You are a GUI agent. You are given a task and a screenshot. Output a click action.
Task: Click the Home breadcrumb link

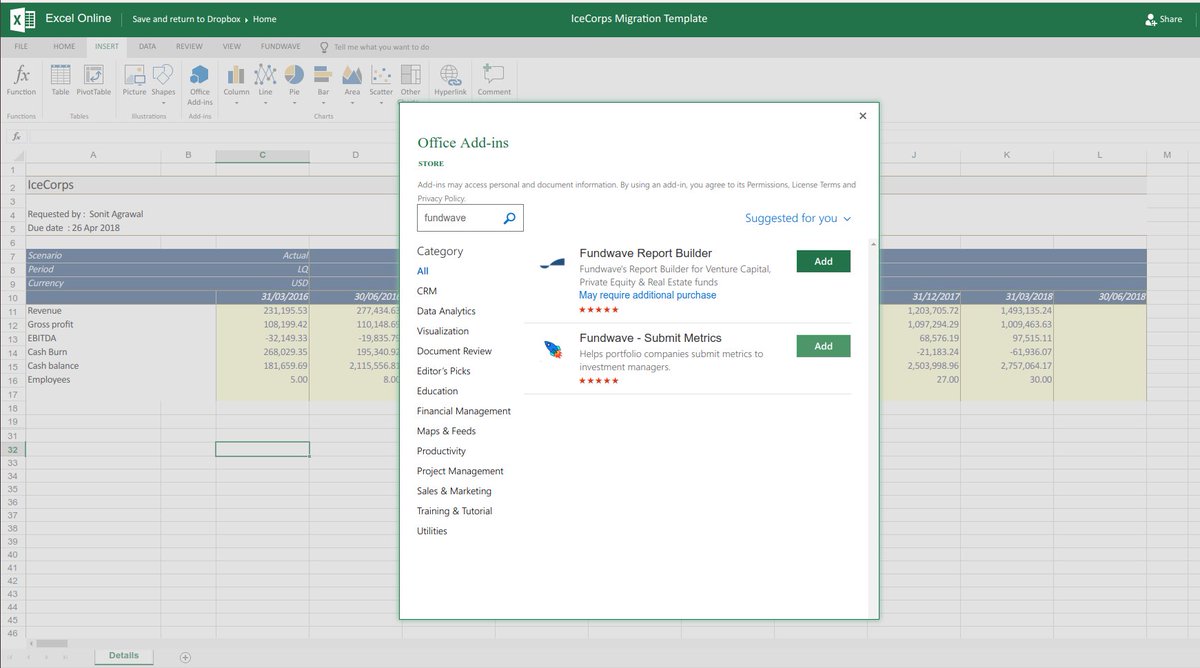click(x=265, y=19)
